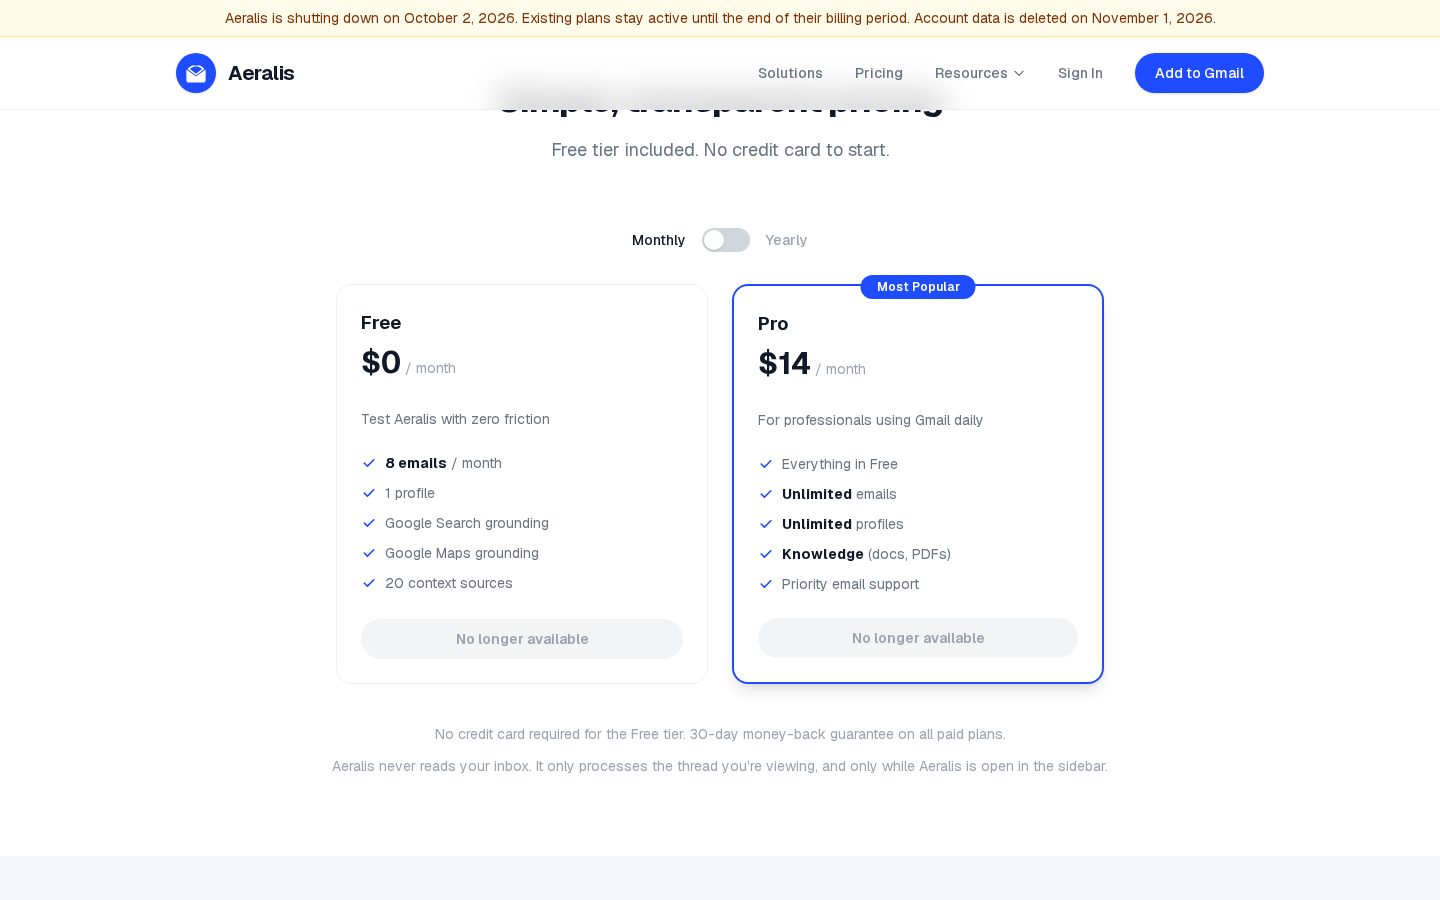Image resolution: width=1440 pixels, height=900 pixels.
Task: Click the Add to Gmail button
Action: point(1199,73)
